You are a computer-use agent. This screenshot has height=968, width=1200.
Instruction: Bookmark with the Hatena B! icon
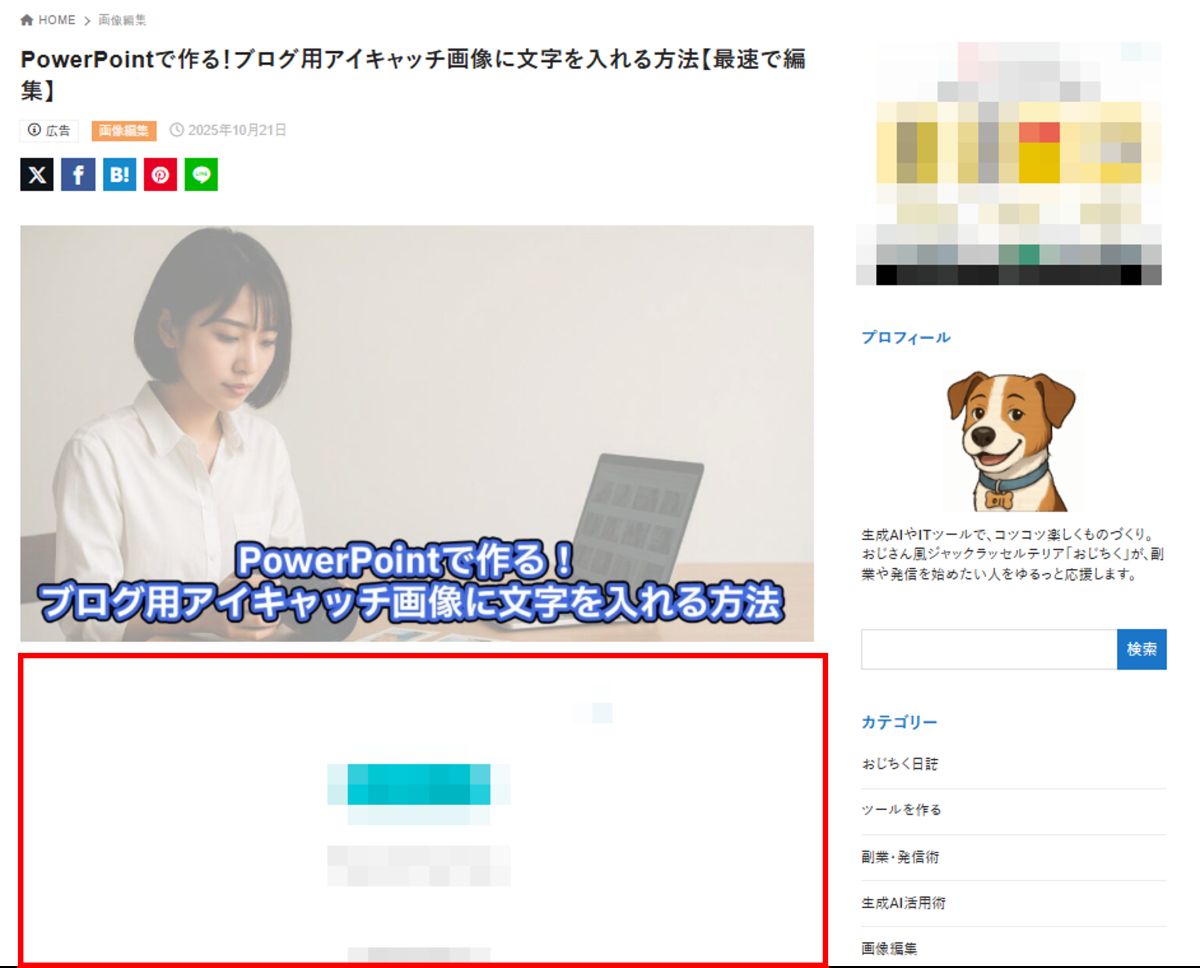(x=119, y=174)
